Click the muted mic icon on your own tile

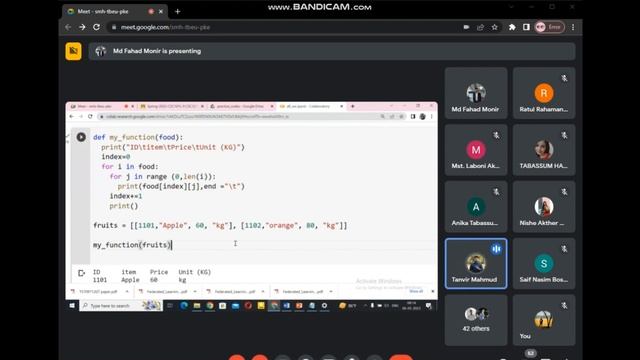pyautogui.click(x=564, y=305)
